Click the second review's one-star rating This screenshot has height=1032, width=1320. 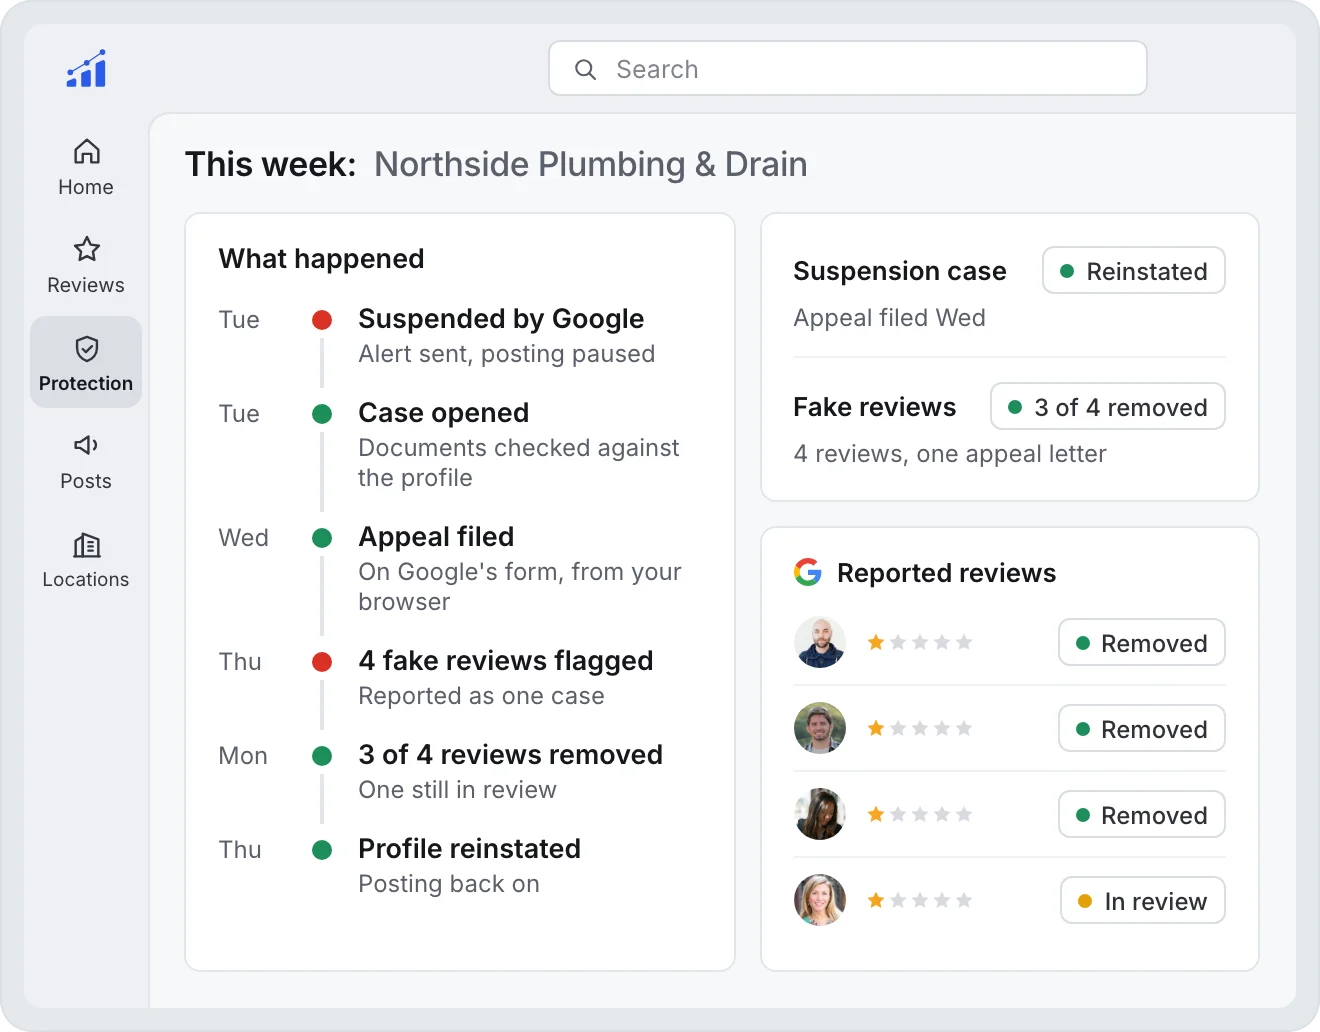(x=920, y=728)
